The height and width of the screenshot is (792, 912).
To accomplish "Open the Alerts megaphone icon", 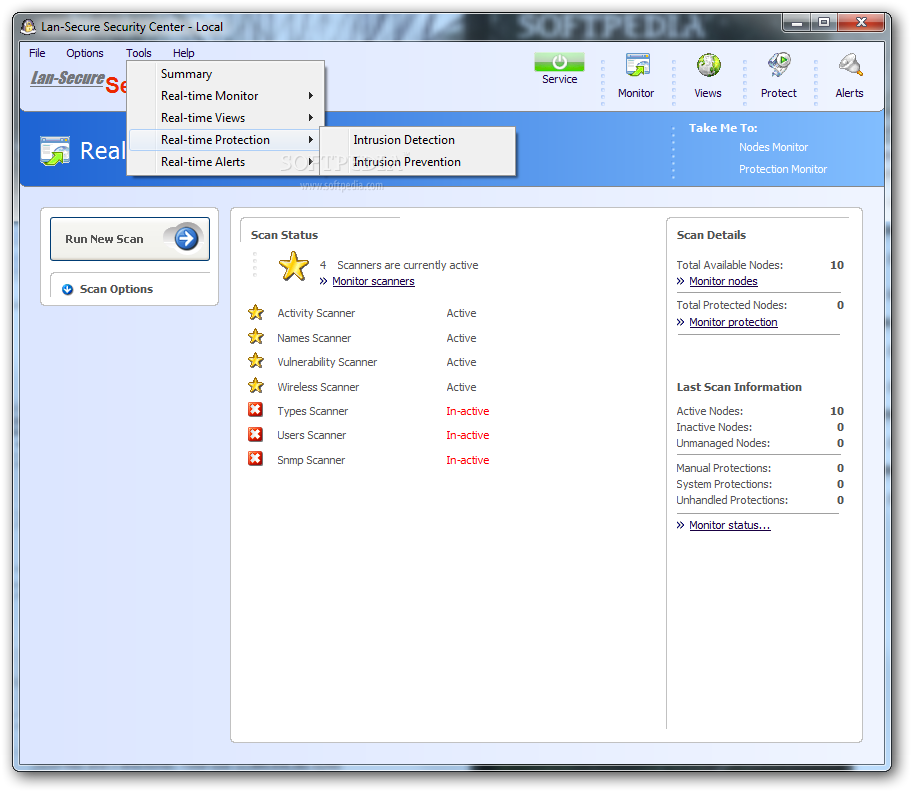I will (x=850, y=65).
